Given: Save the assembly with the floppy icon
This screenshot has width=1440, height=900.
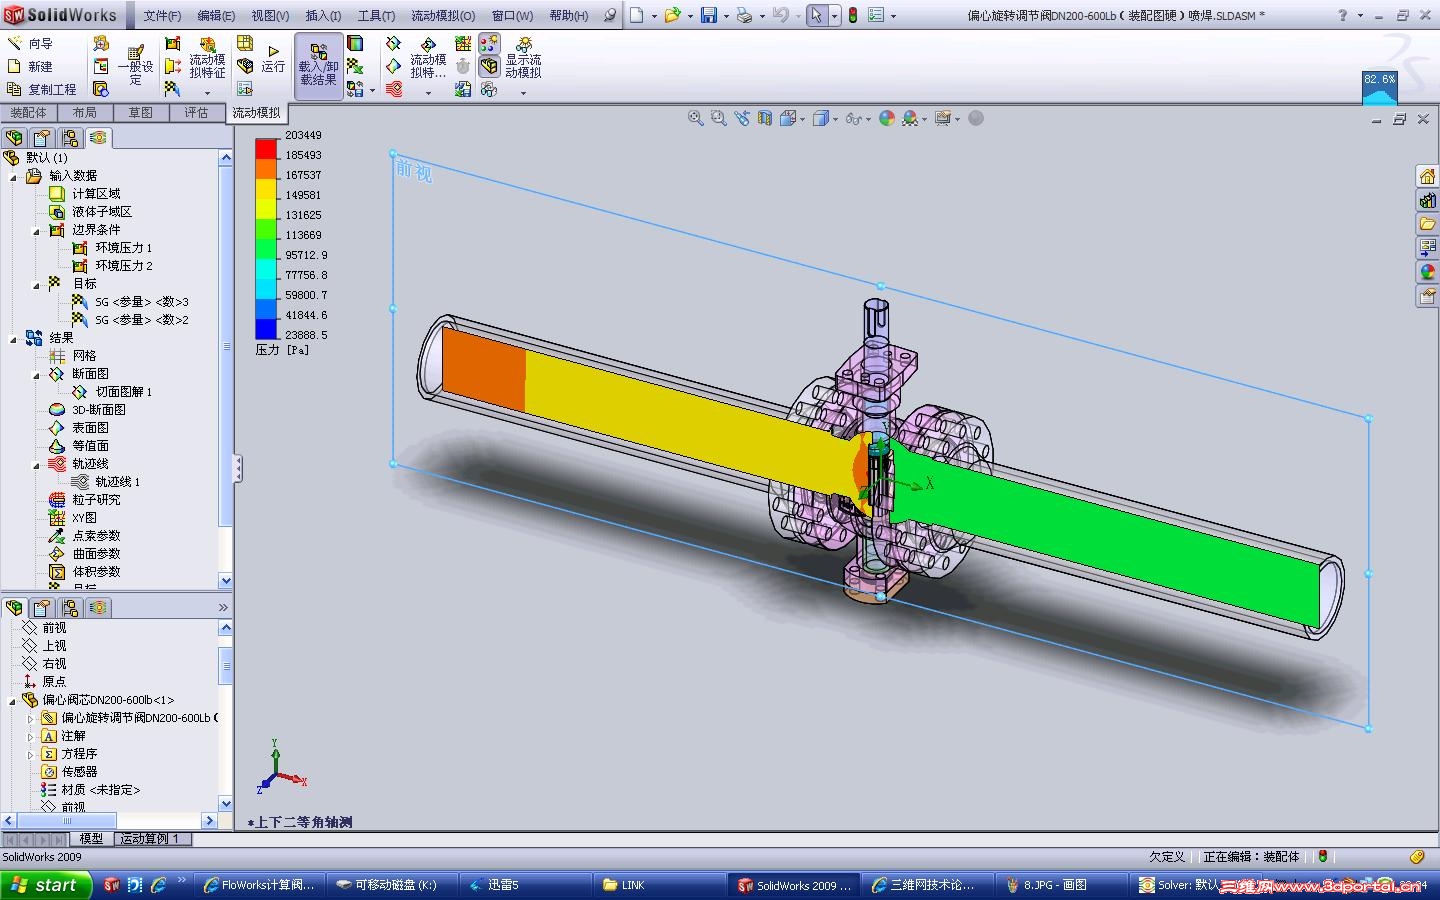Looking at the screenshot, I should pyautogui.click(x=709, y=15).
